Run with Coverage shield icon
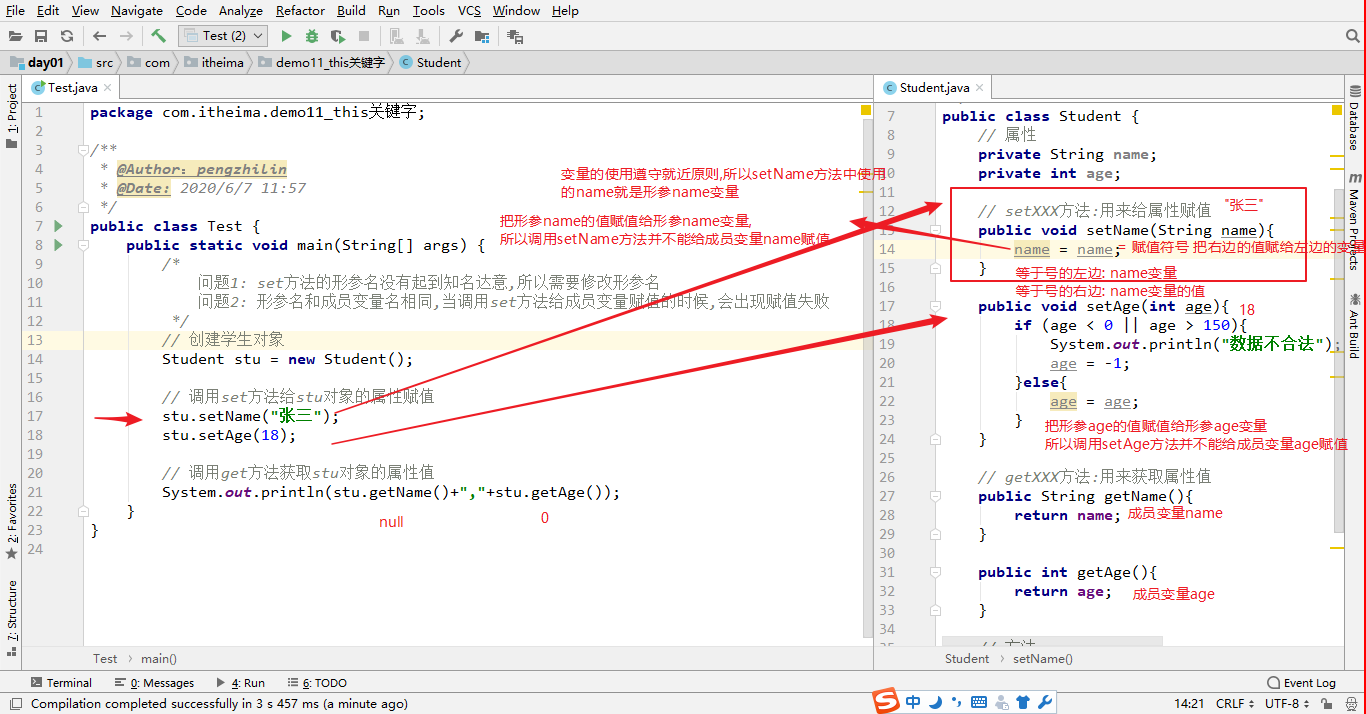The image size is (1366, 714). pos(337,36)
